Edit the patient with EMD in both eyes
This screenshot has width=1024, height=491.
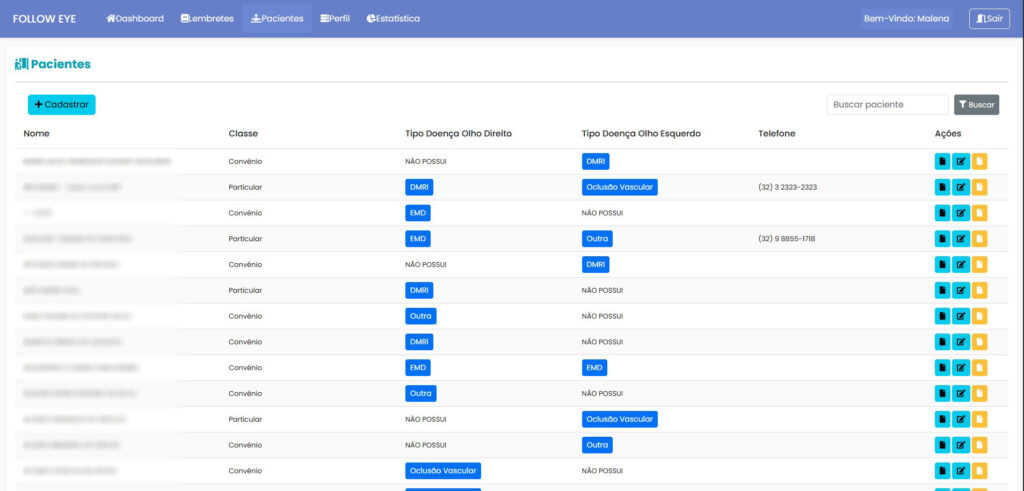point(961,368)
